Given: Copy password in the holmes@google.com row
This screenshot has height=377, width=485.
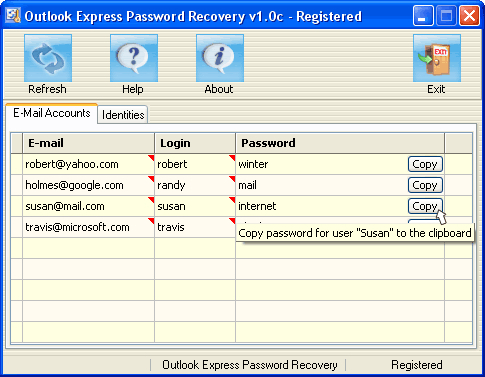Looking at the screenshot, I should coord(425,185).
